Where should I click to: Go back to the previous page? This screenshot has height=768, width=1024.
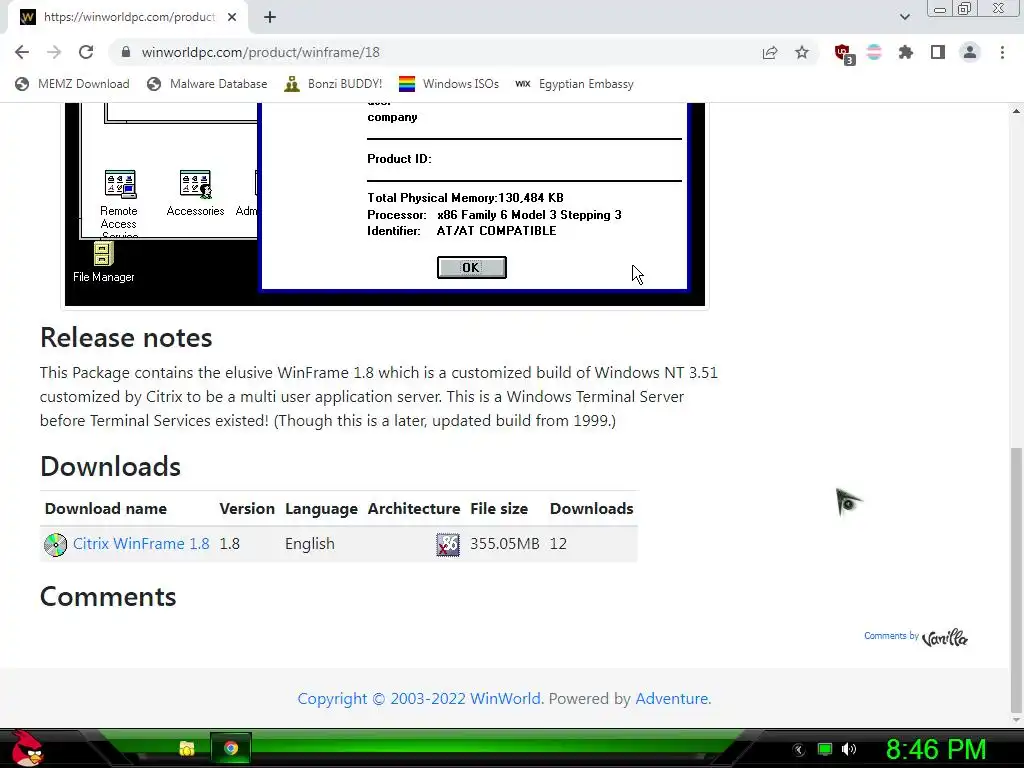pyautogui.click(x=22, y=52)
